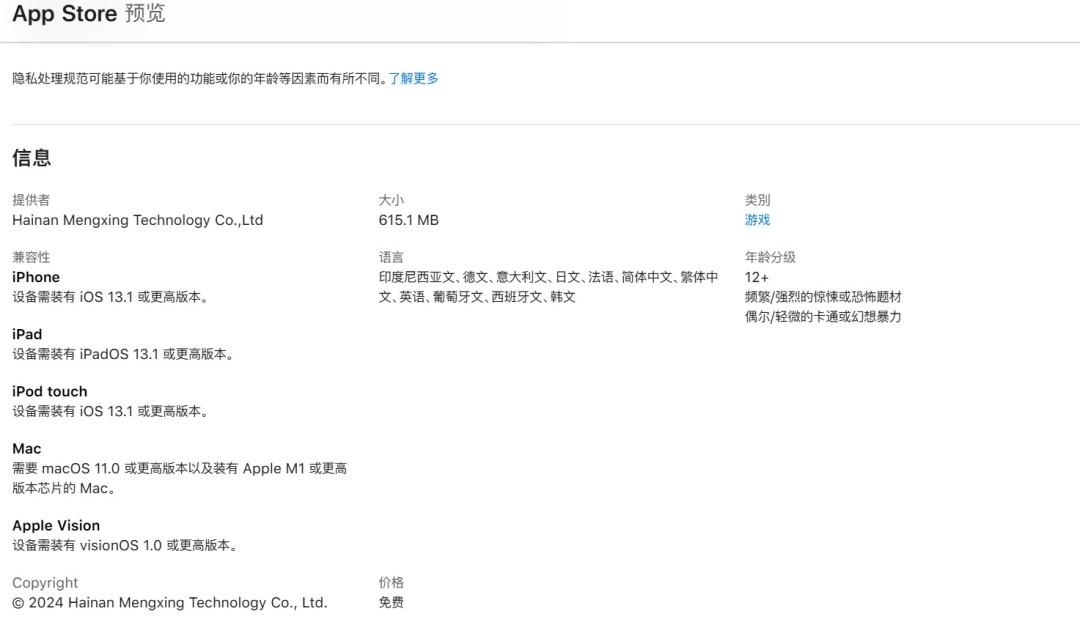Click the iPad compatibility heading

[x=27, y=334]
